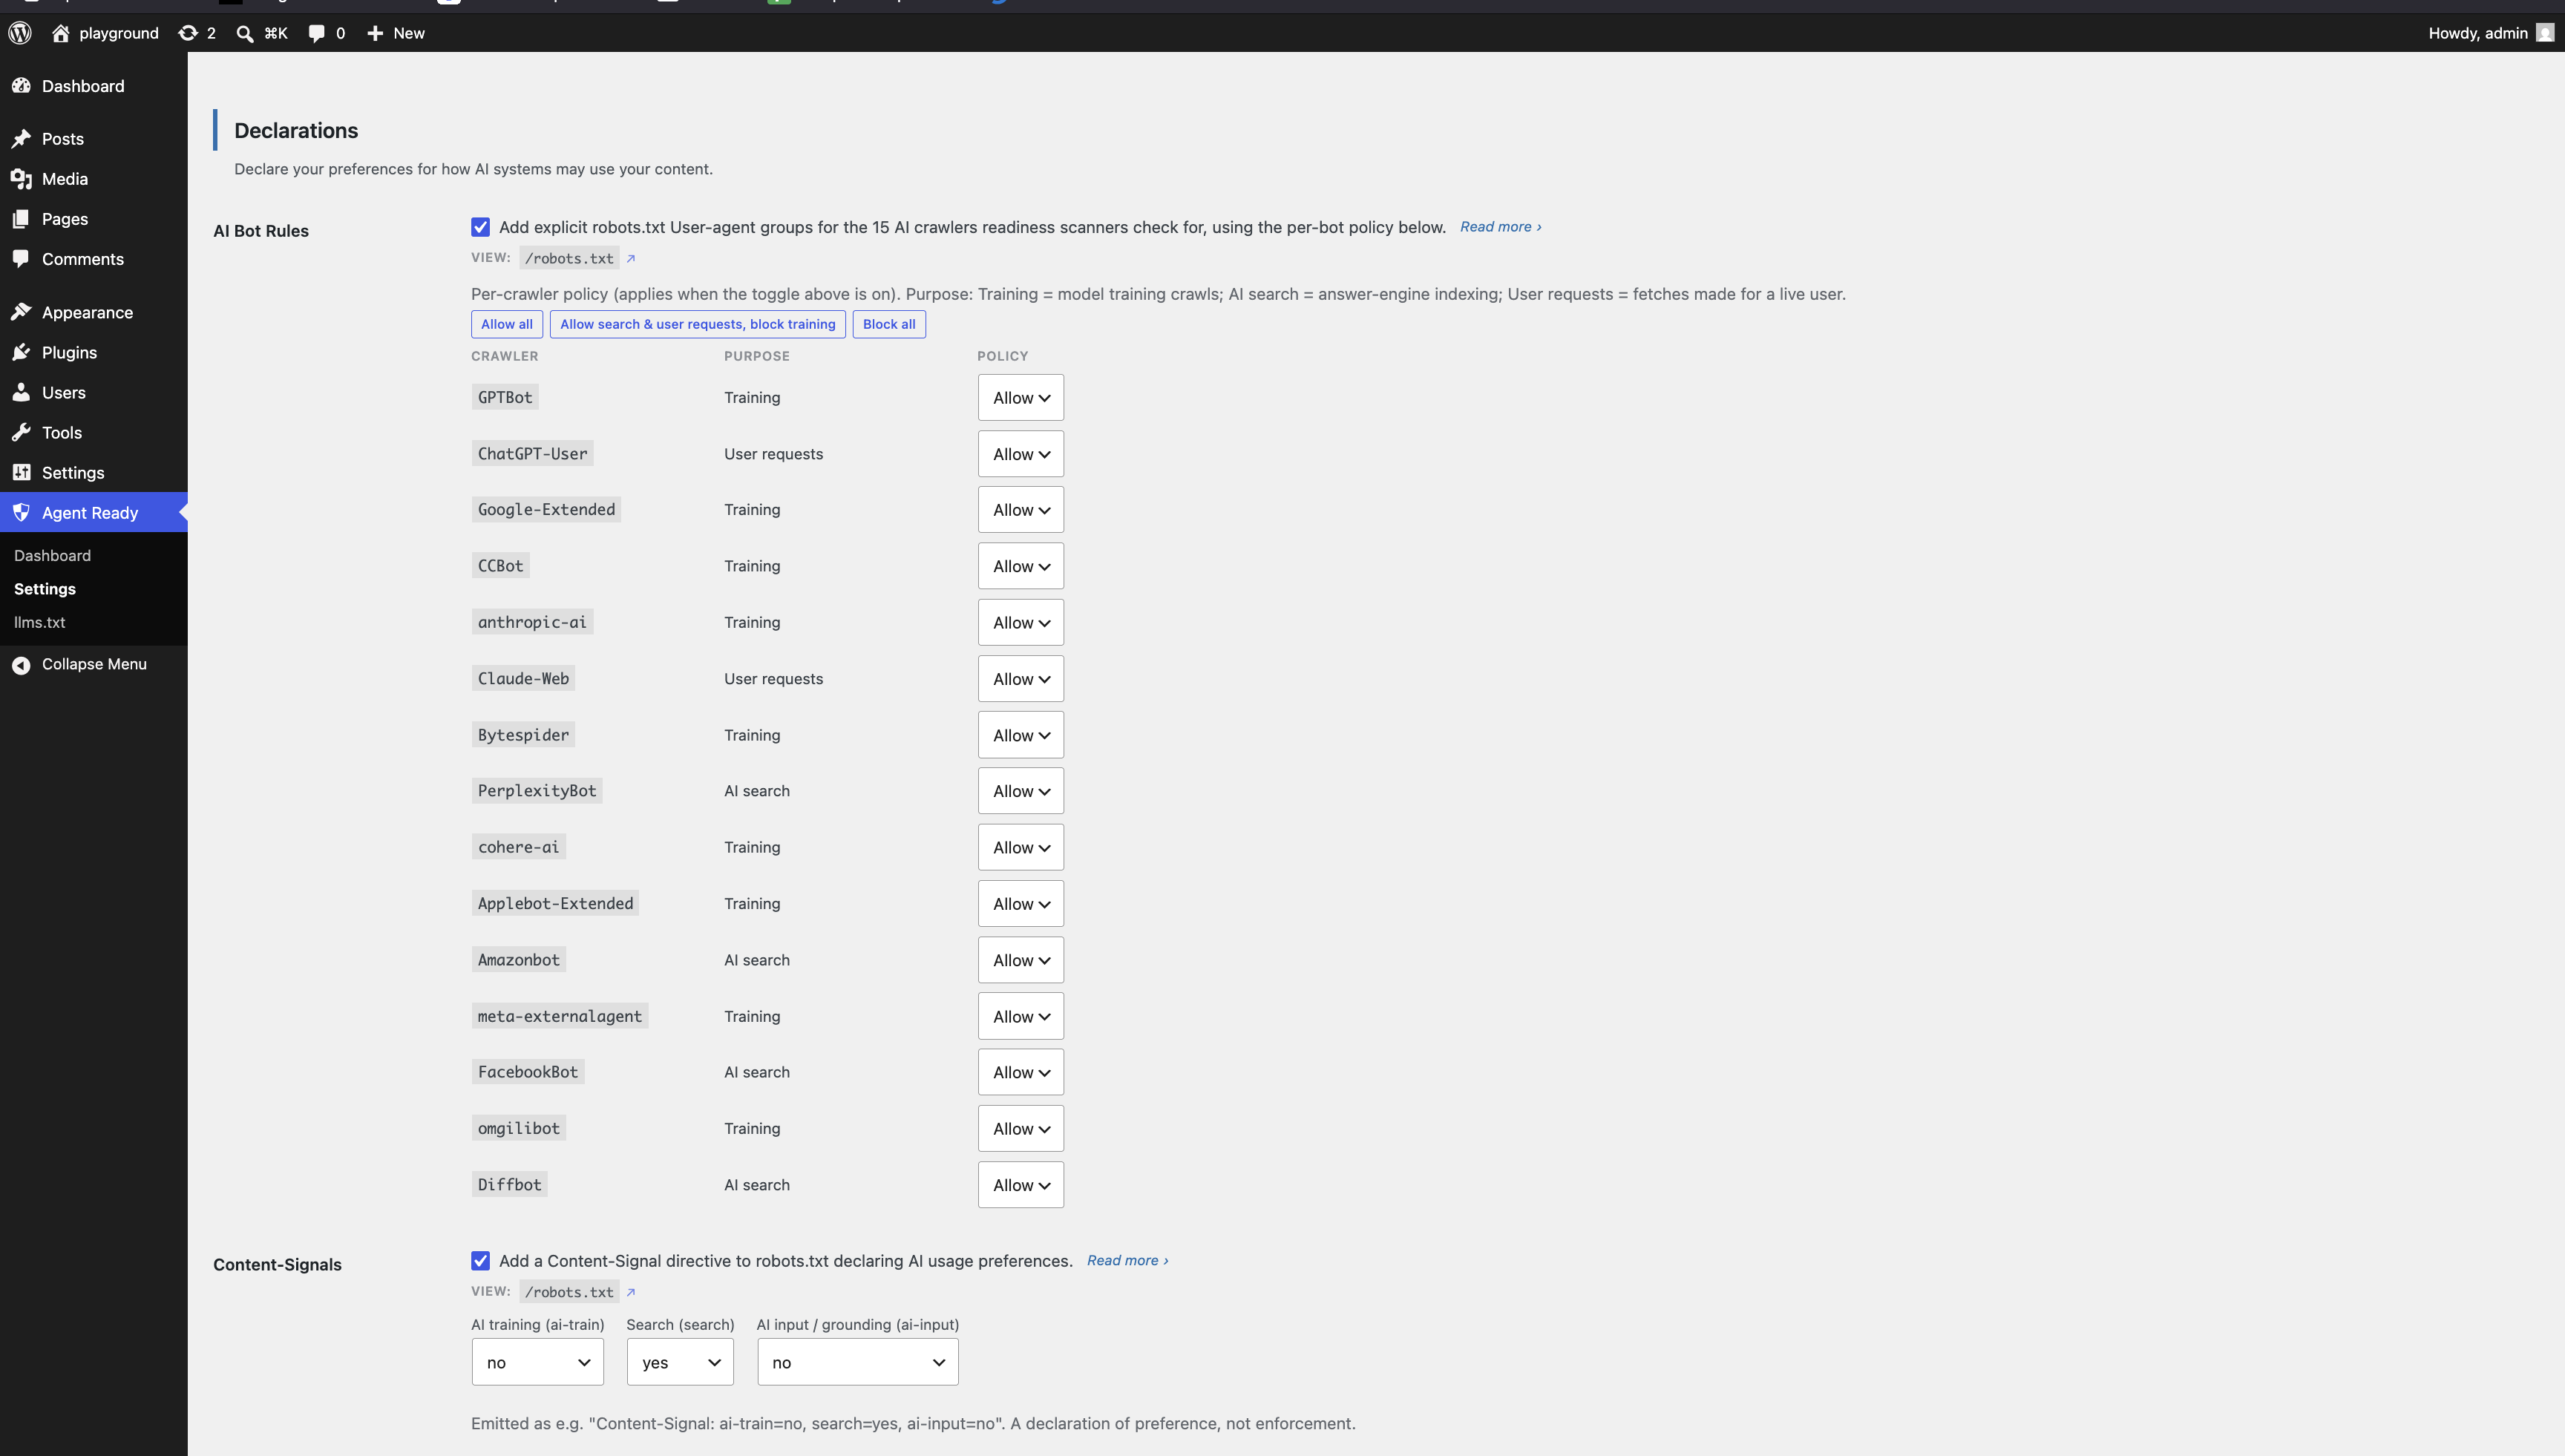Viewport: 2565px width, 1456px height.
Task: Open the Plugins menu in sidebar
Action: point(94,352)
